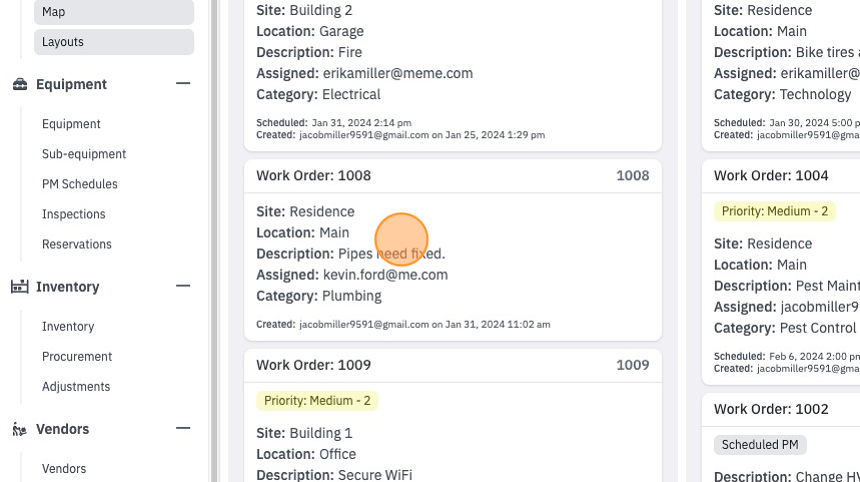The image size is (860, 482).
Task: Click Priority Medium badge on order 1009
Action: tap(317, 401)
